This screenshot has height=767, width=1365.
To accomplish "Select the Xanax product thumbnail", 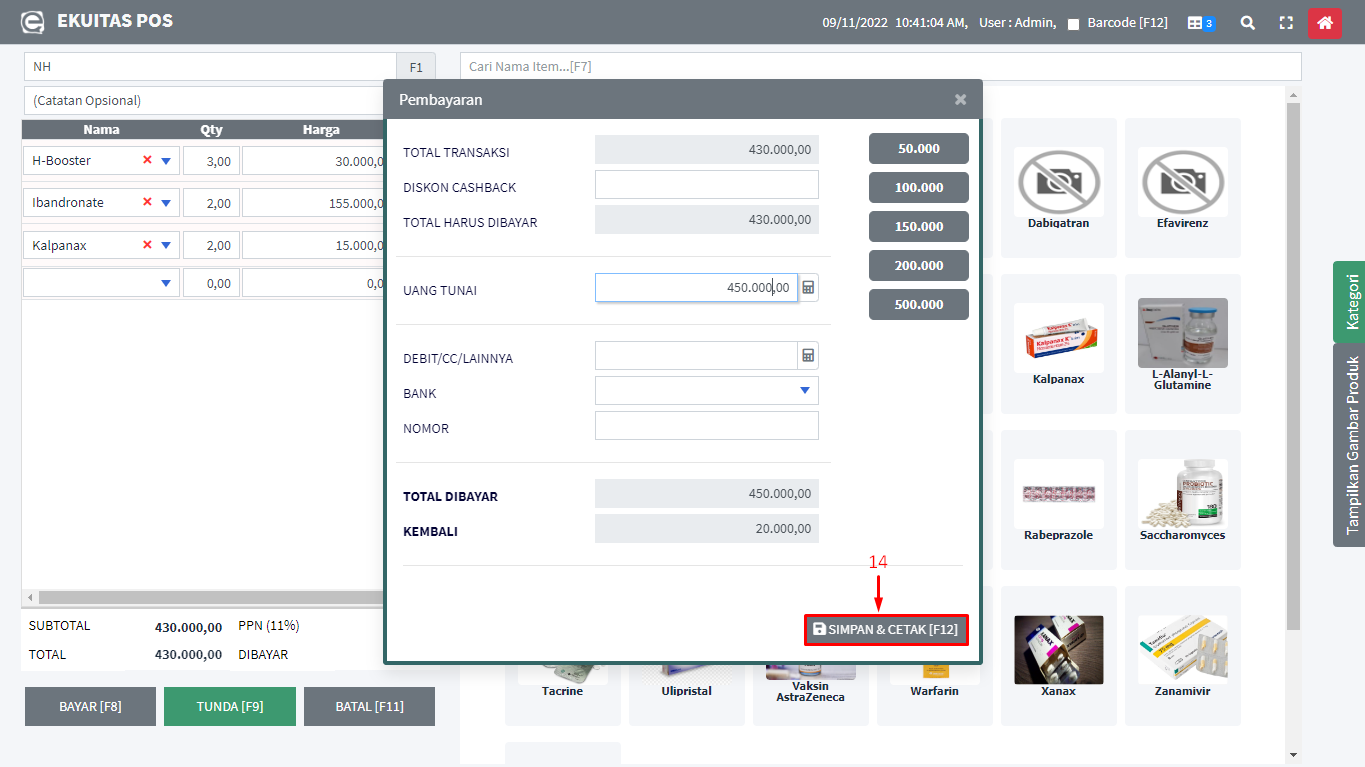I will [x=1058, y=649].
